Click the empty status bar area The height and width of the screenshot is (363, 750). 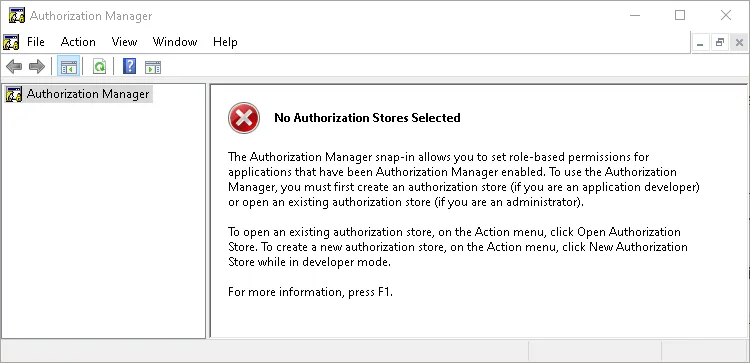click(x=265, y=351)
